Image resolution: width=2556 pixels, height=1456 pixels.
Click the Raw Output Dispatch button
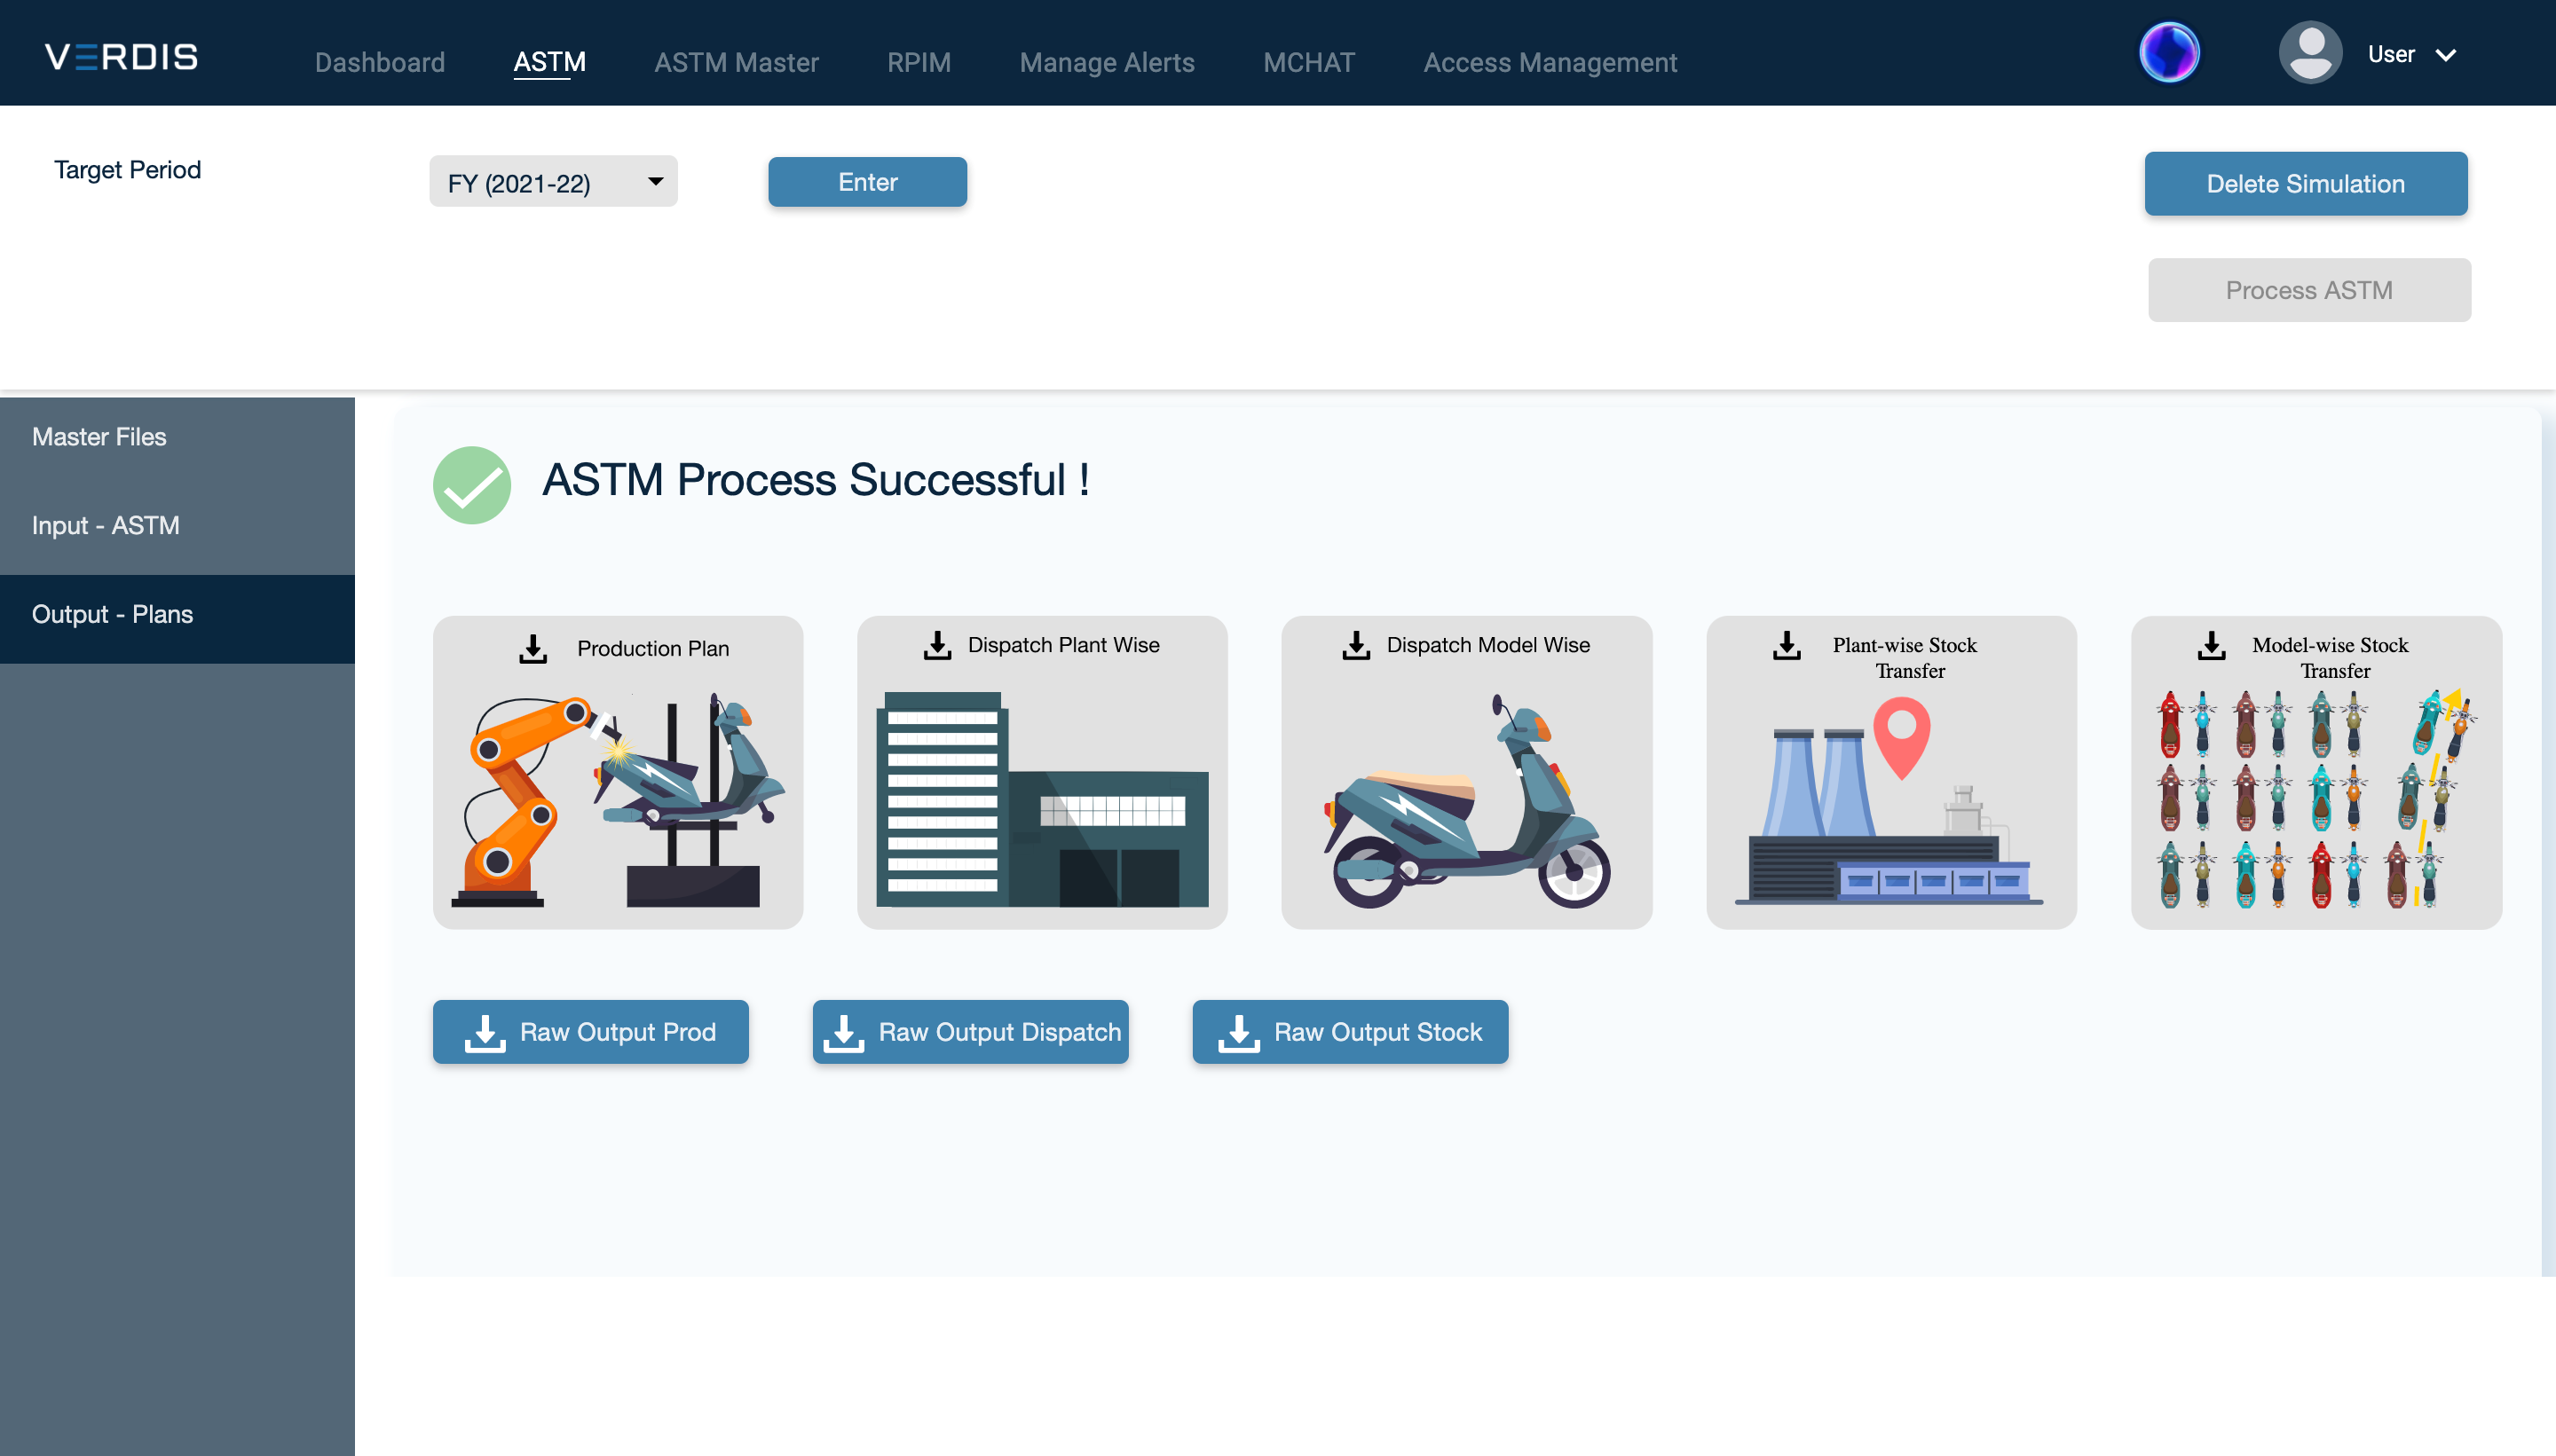click(970, 1032)
